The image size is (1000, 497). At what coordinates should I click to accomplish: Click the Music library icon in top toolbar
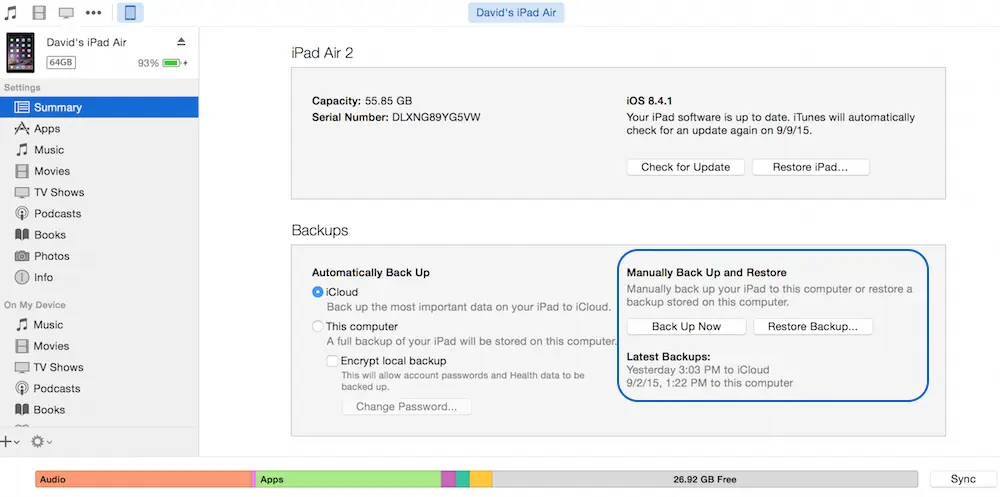point(11,13)
